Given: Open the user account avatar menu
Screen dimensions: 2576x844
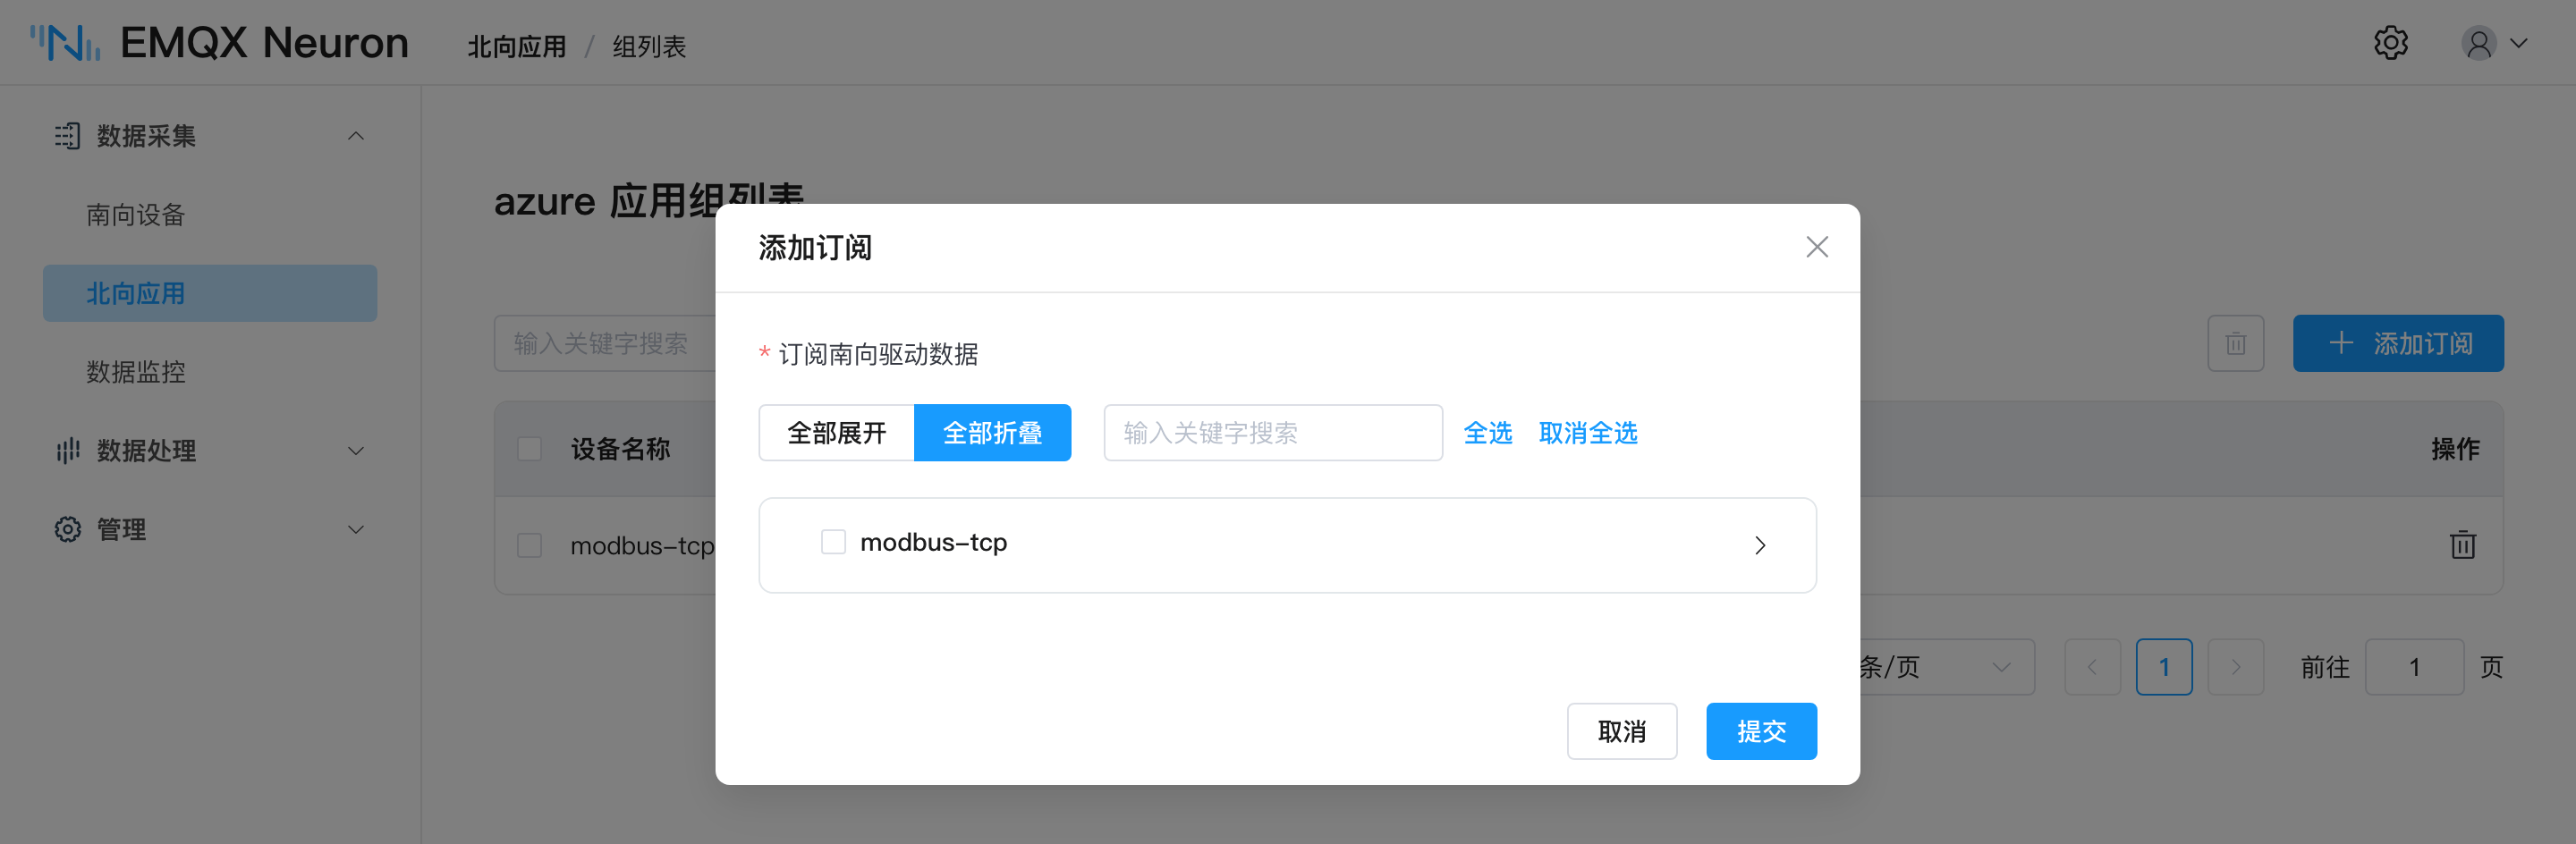Looking at the screenshot, I should (2478, 43).
